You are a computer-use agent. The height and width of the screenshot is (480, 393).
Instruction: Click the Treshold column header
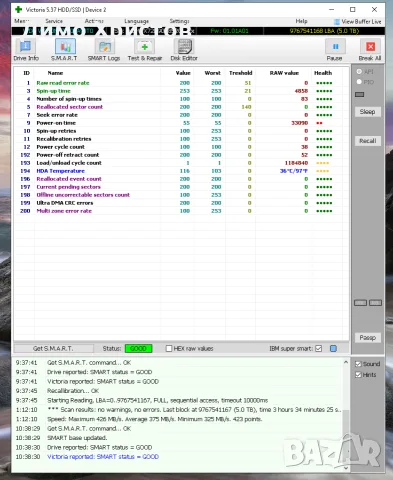tap(241, 73)
